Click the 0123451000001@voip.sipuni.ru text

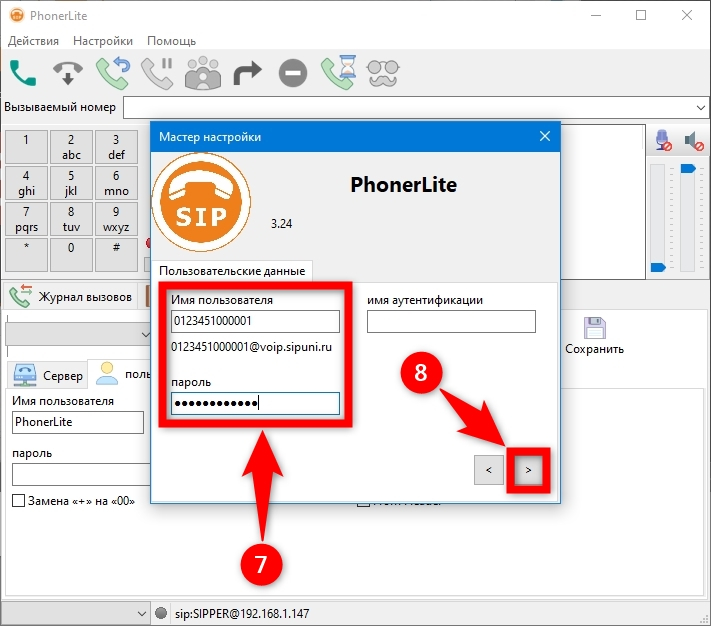251,347
